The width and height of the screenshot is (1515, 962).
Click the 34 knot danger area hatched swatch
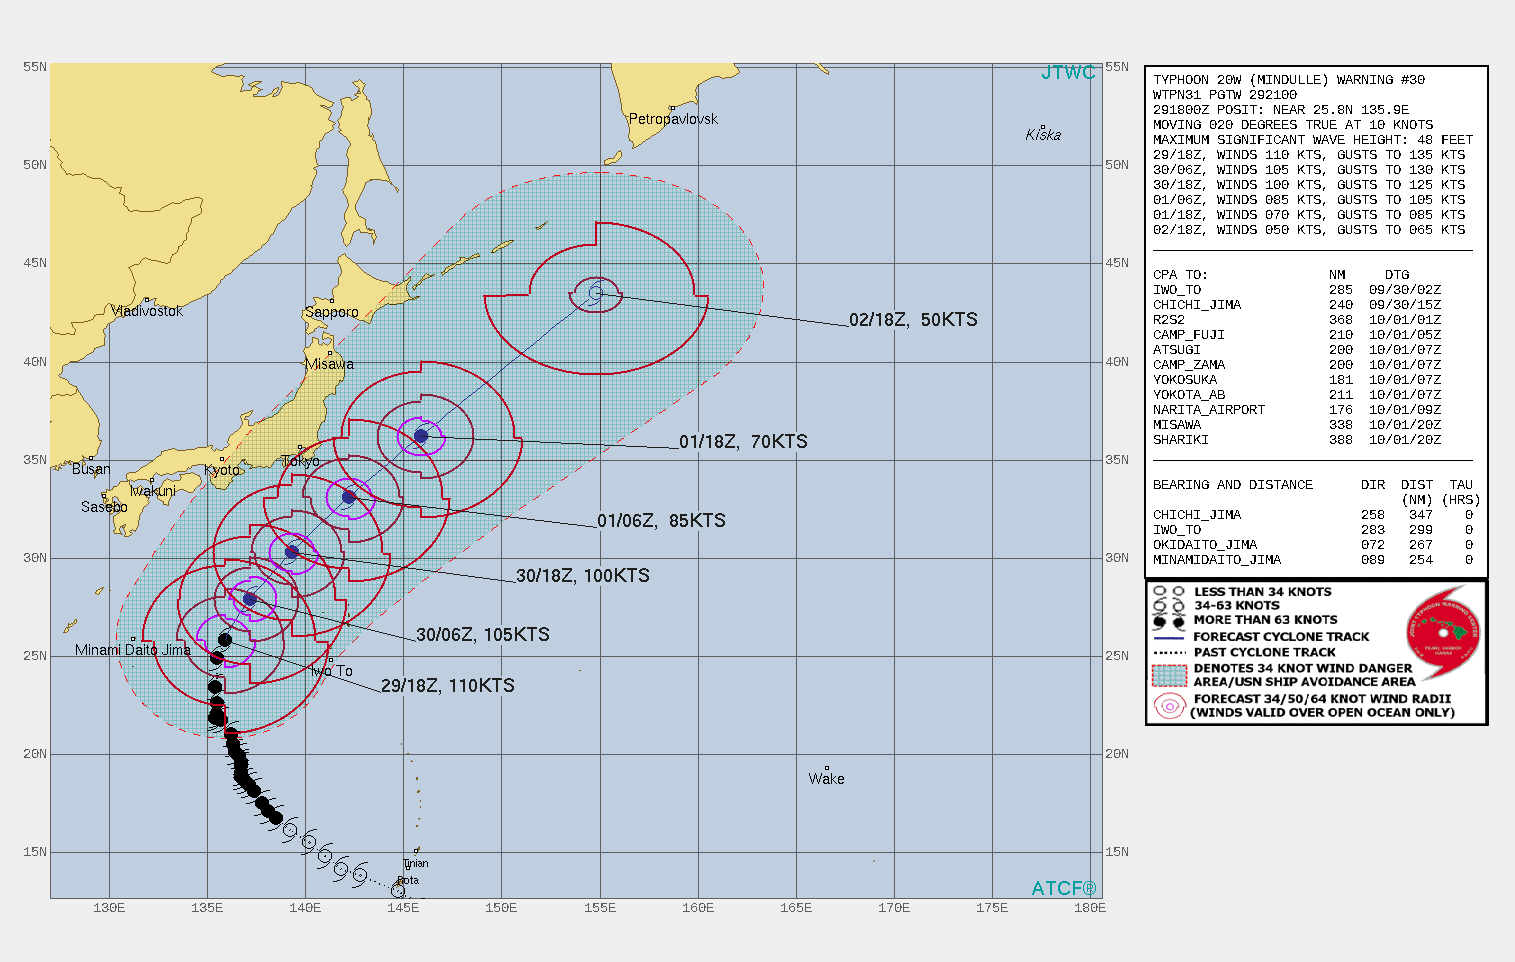(x=1169, y=675)
